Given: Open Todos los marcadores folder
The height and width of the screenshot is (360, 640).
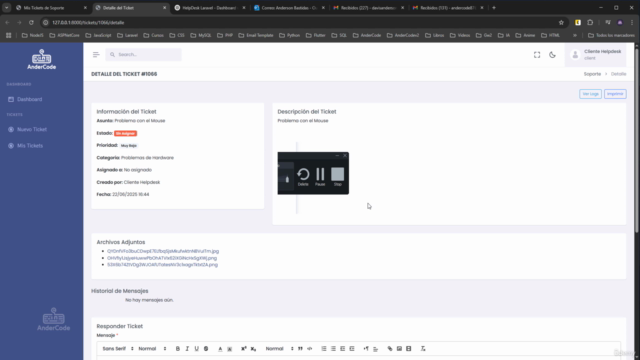Looking at the screenshot, I should click(611, 36).
